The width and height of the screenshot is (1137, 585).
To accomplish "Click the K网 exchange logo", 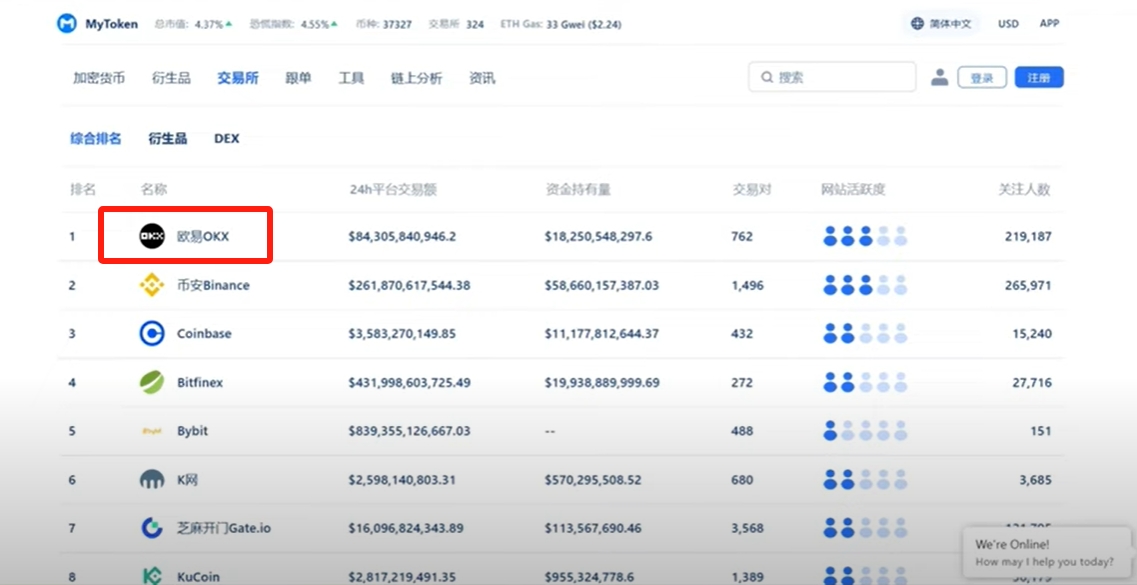I will (152, 480).
